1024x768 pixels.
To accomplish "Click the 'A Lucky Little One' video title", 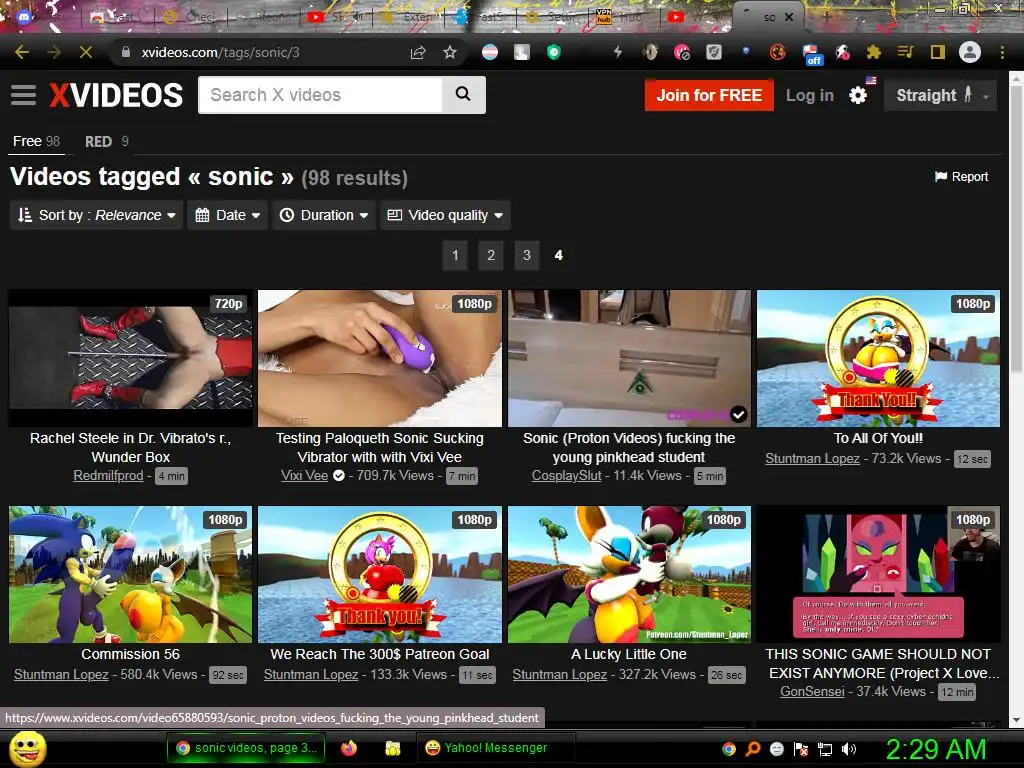I will point(629,654).
